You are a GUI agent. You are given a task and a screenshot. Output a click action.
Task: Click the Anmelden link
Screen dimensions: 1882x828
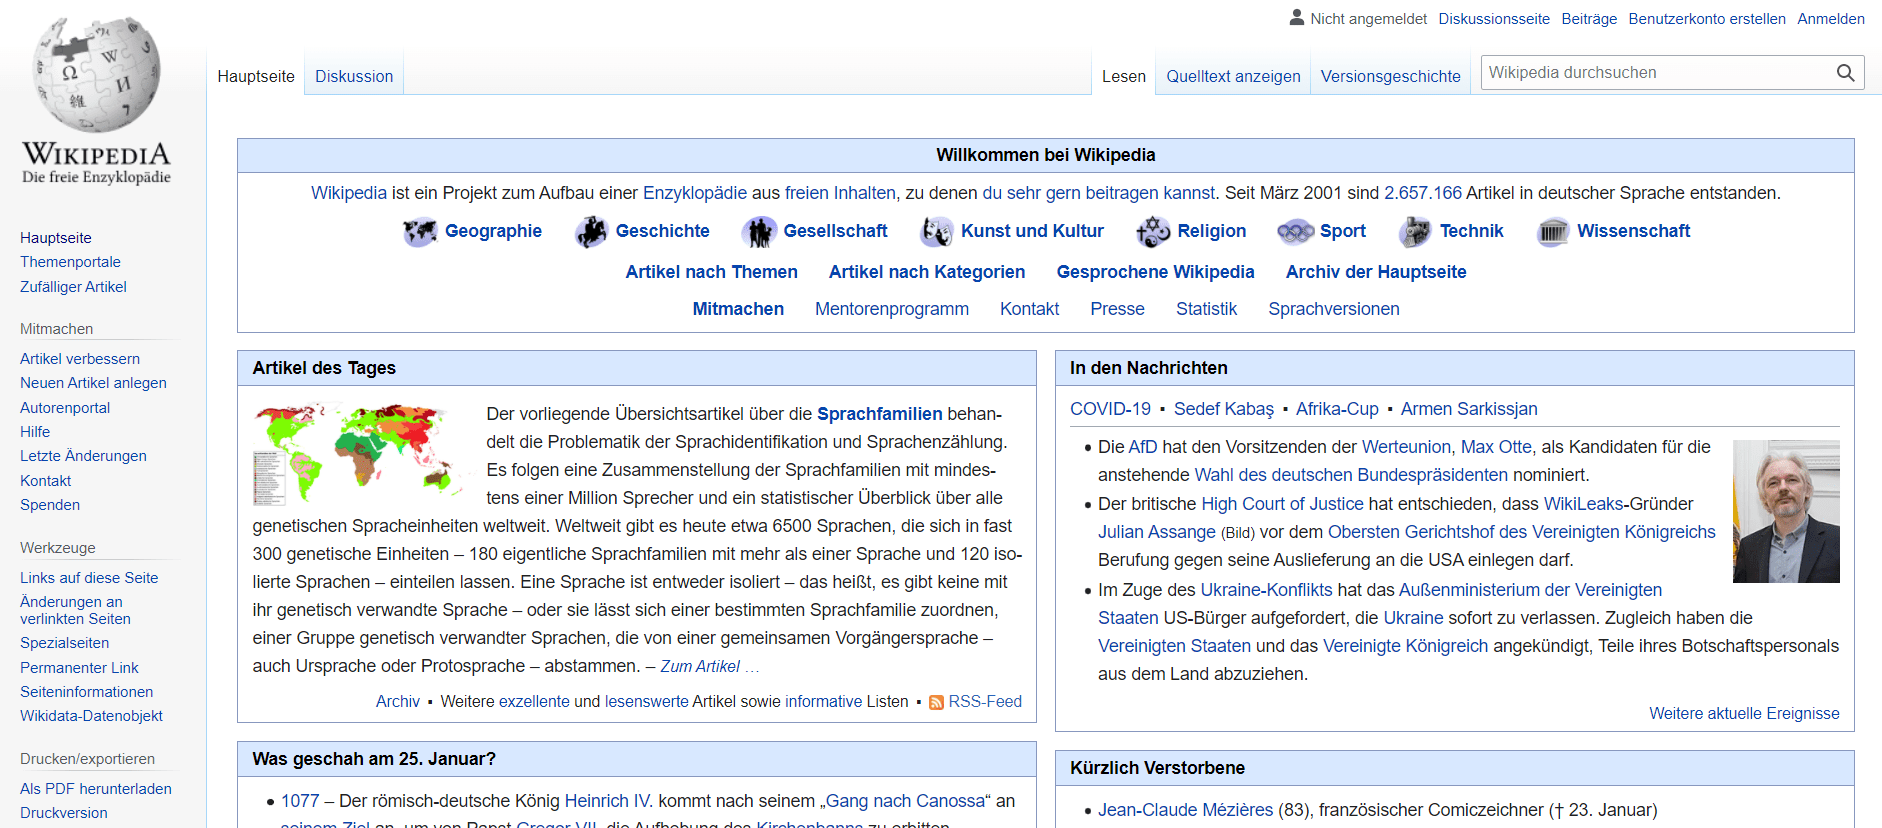click(1831, 19)
